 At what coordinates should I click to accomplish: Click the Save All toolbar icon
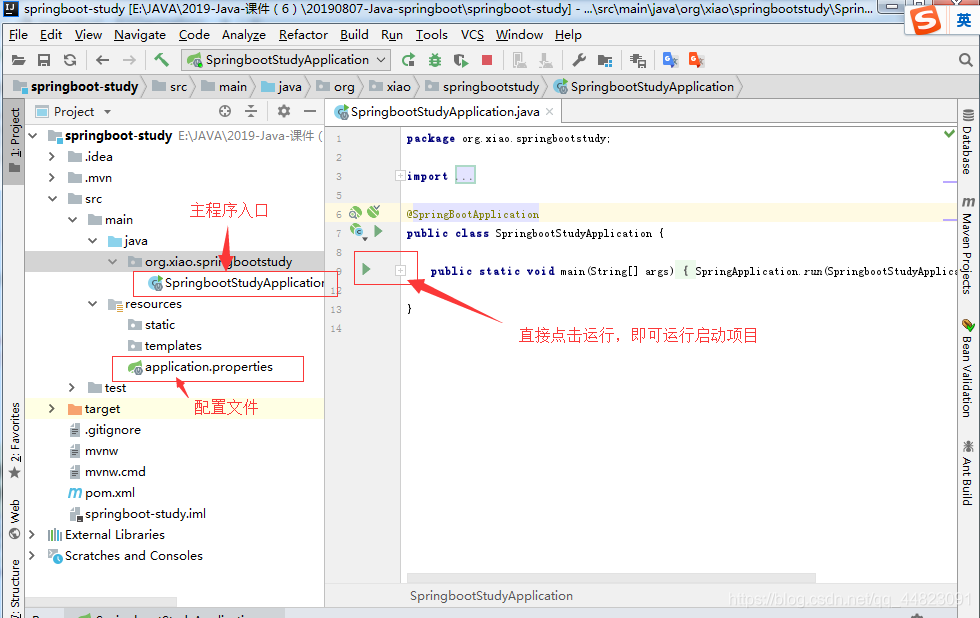pyautogui.click(x=44, y=60)
